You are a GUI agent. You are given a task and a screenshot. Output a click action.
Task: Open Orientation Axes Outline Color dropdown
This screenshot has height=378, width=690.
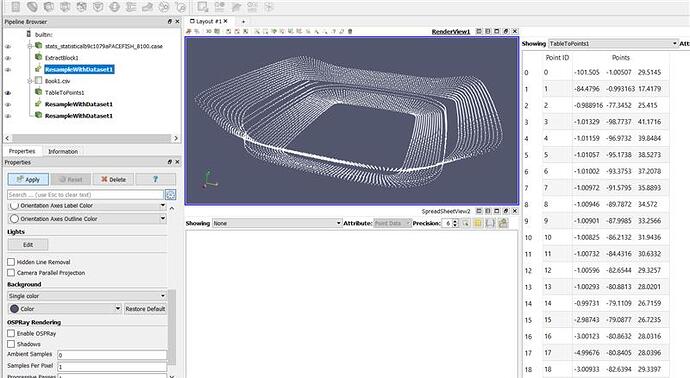point(87,219)
